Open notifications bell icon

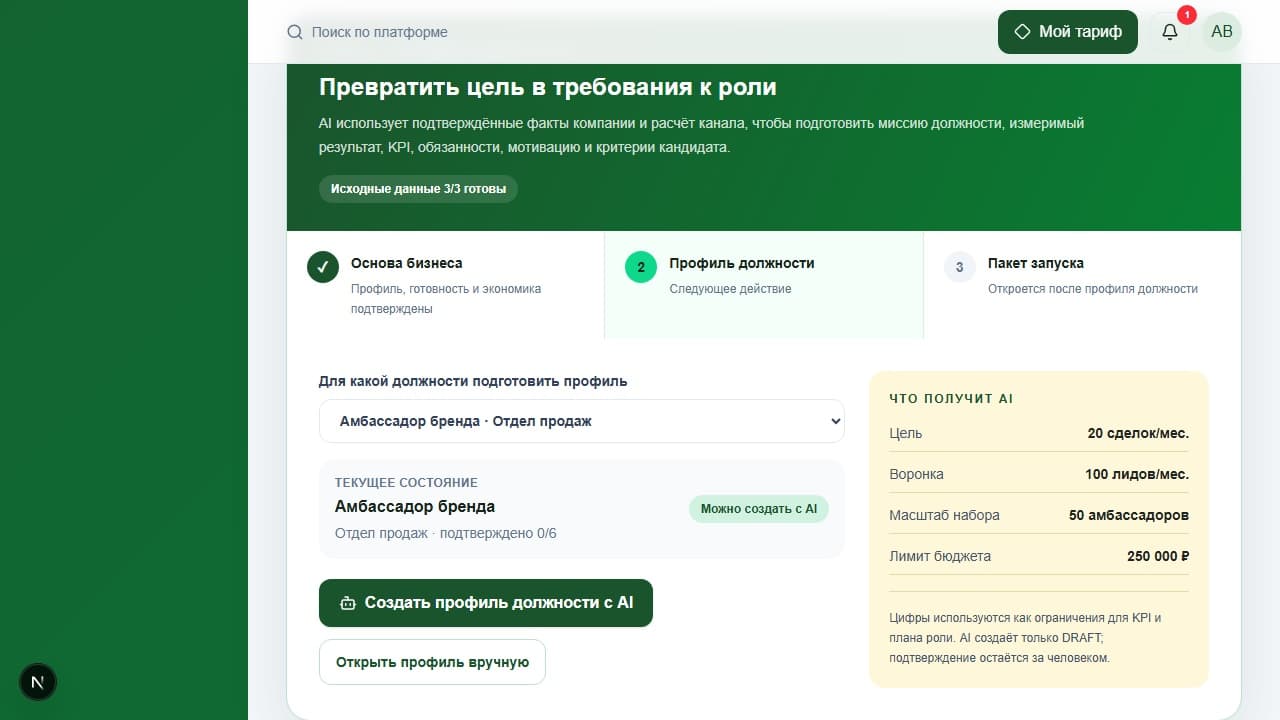click(x=1170, y=32)
